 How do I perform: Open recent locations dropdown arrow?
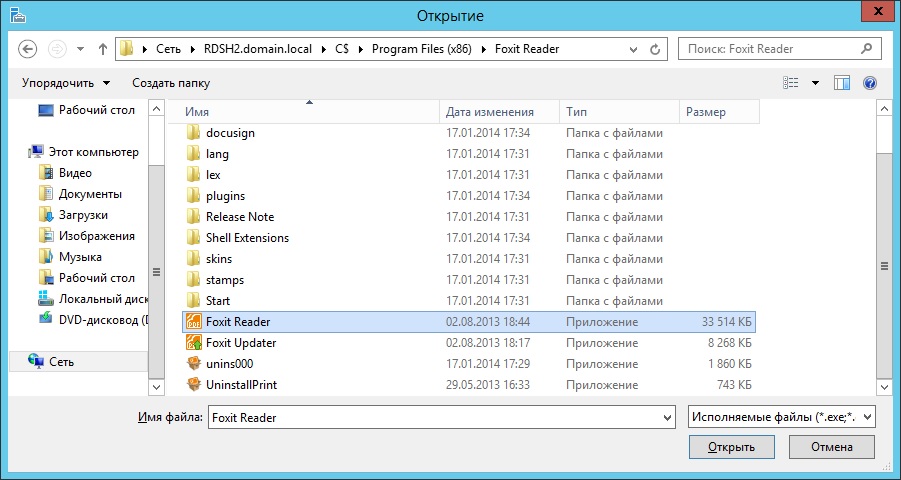click(80, 49)
